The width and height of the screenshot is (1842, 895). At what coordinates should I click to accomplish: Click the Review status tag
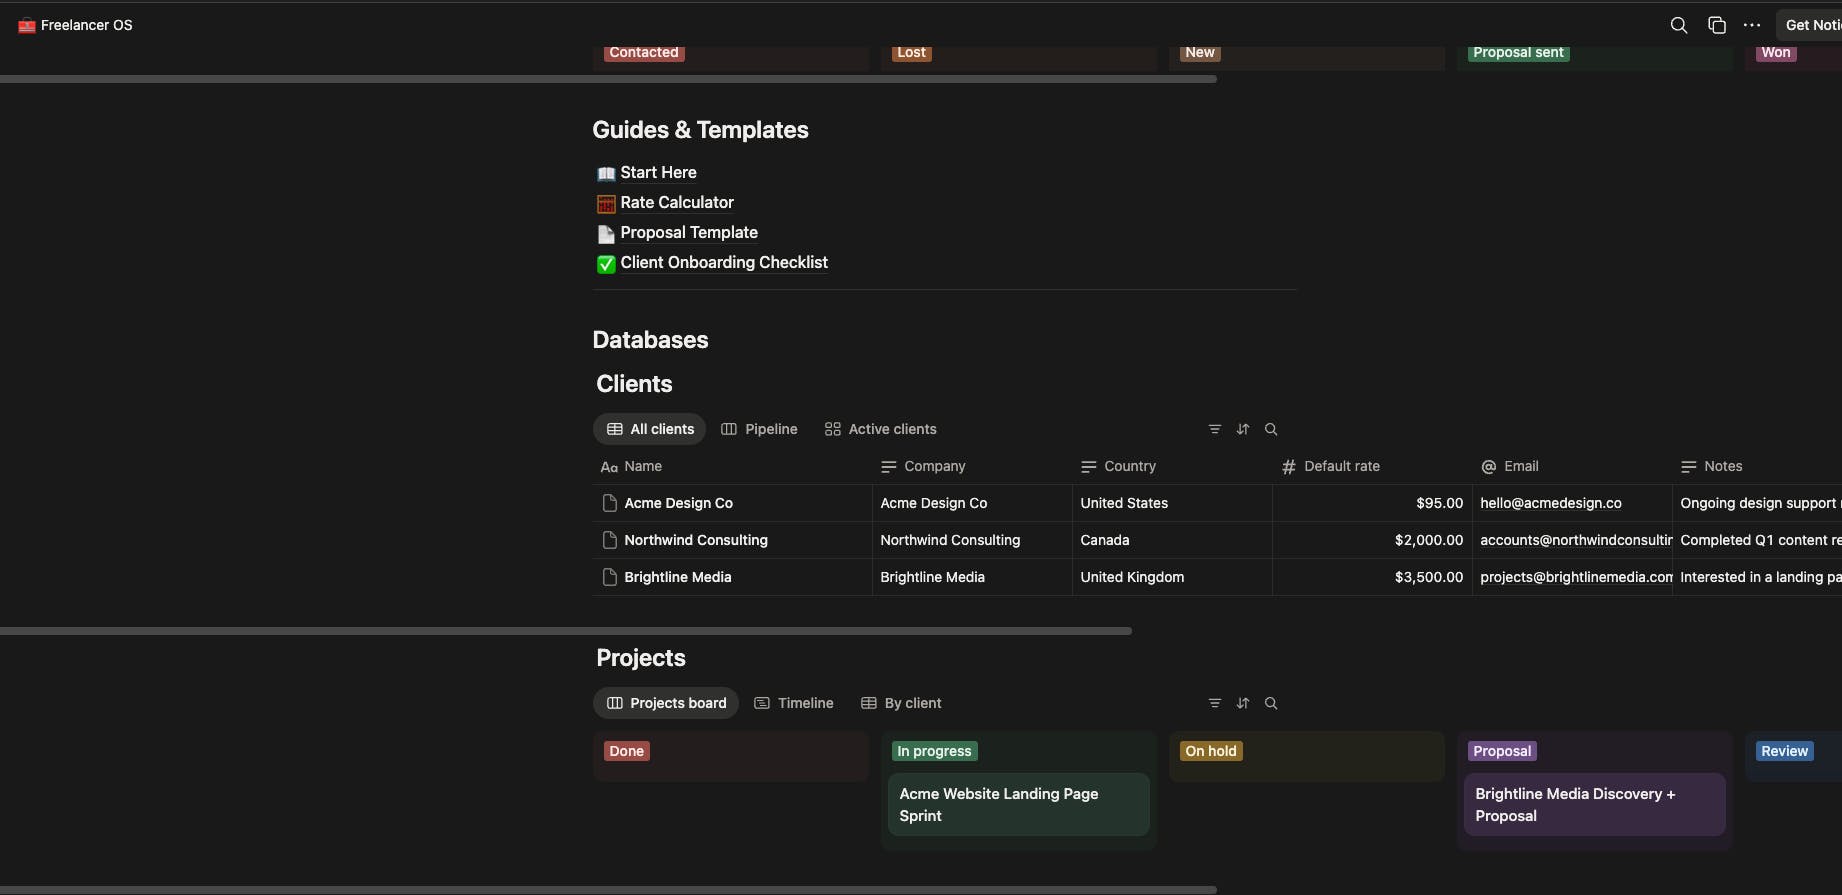(1785, 751)
